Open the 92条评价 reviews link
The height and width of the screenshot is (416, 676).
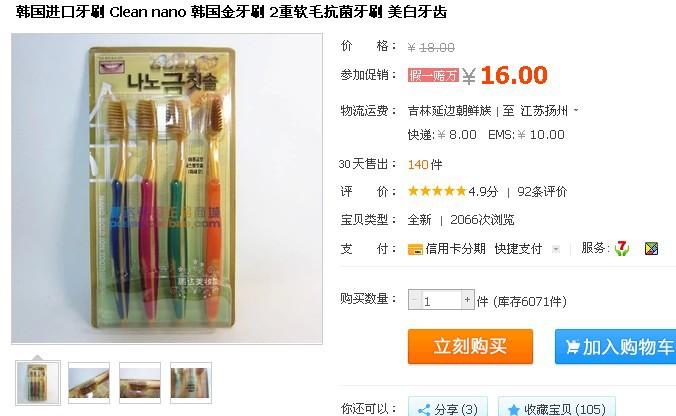[542, 191]
